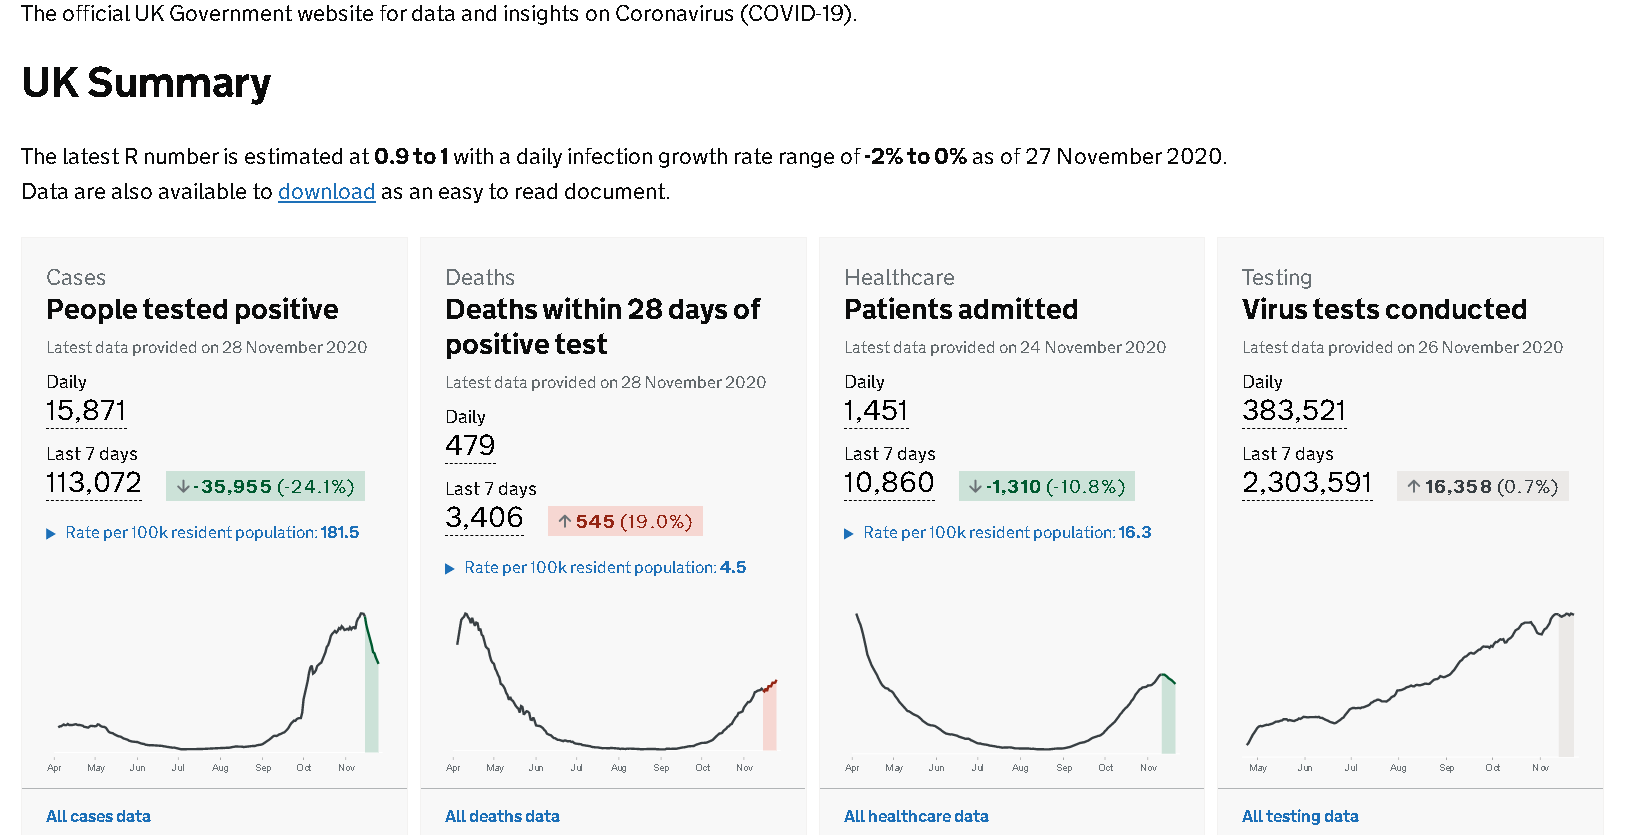The width and height of the screenshot is (1628, 835).
Task: Click the last 7 days cases total 113,072
Action: (x=94, y=483)
